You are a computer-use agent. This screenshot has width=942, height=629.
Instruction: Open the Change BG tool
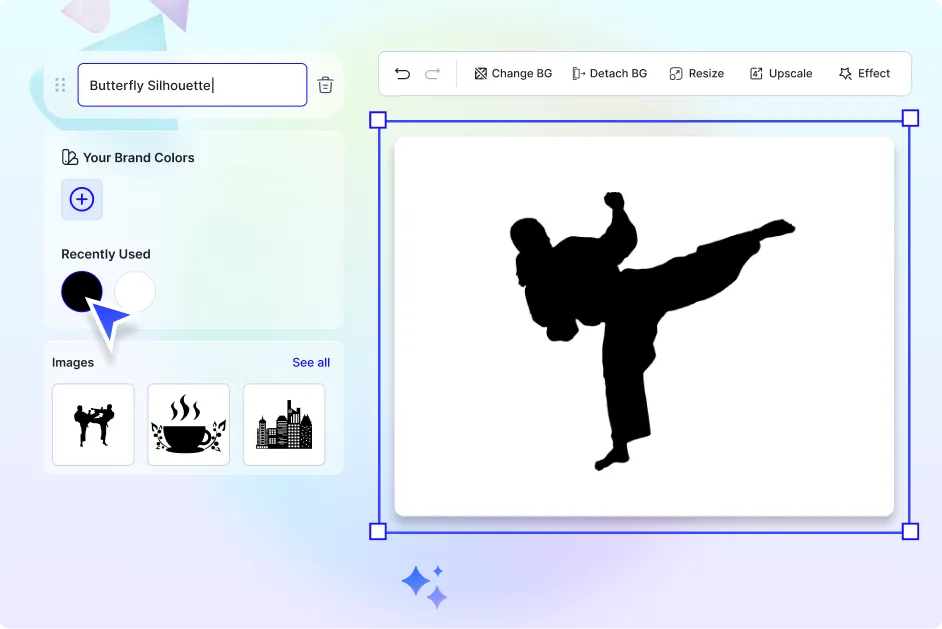[513, 74]
